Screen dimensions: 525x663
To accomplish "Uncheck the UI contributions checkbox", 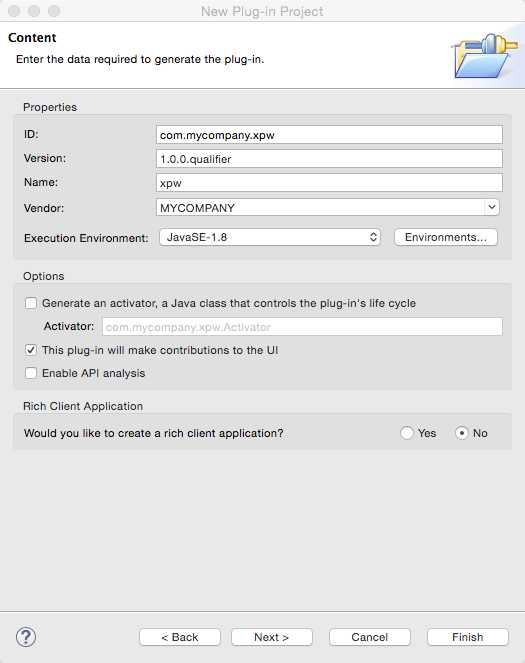I will point(31,350).
